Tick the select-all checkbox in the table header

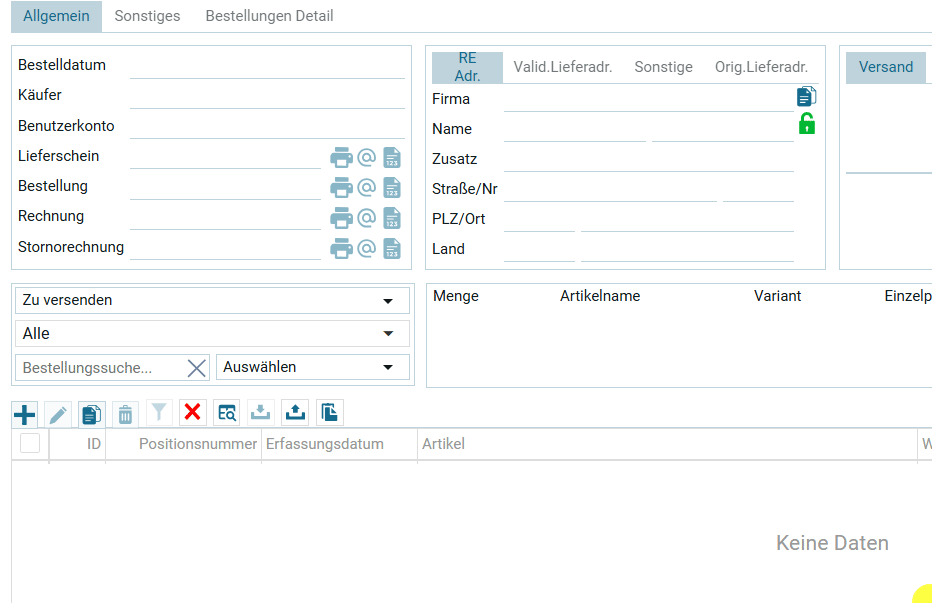pyautogui.click(x=30, y=443)
